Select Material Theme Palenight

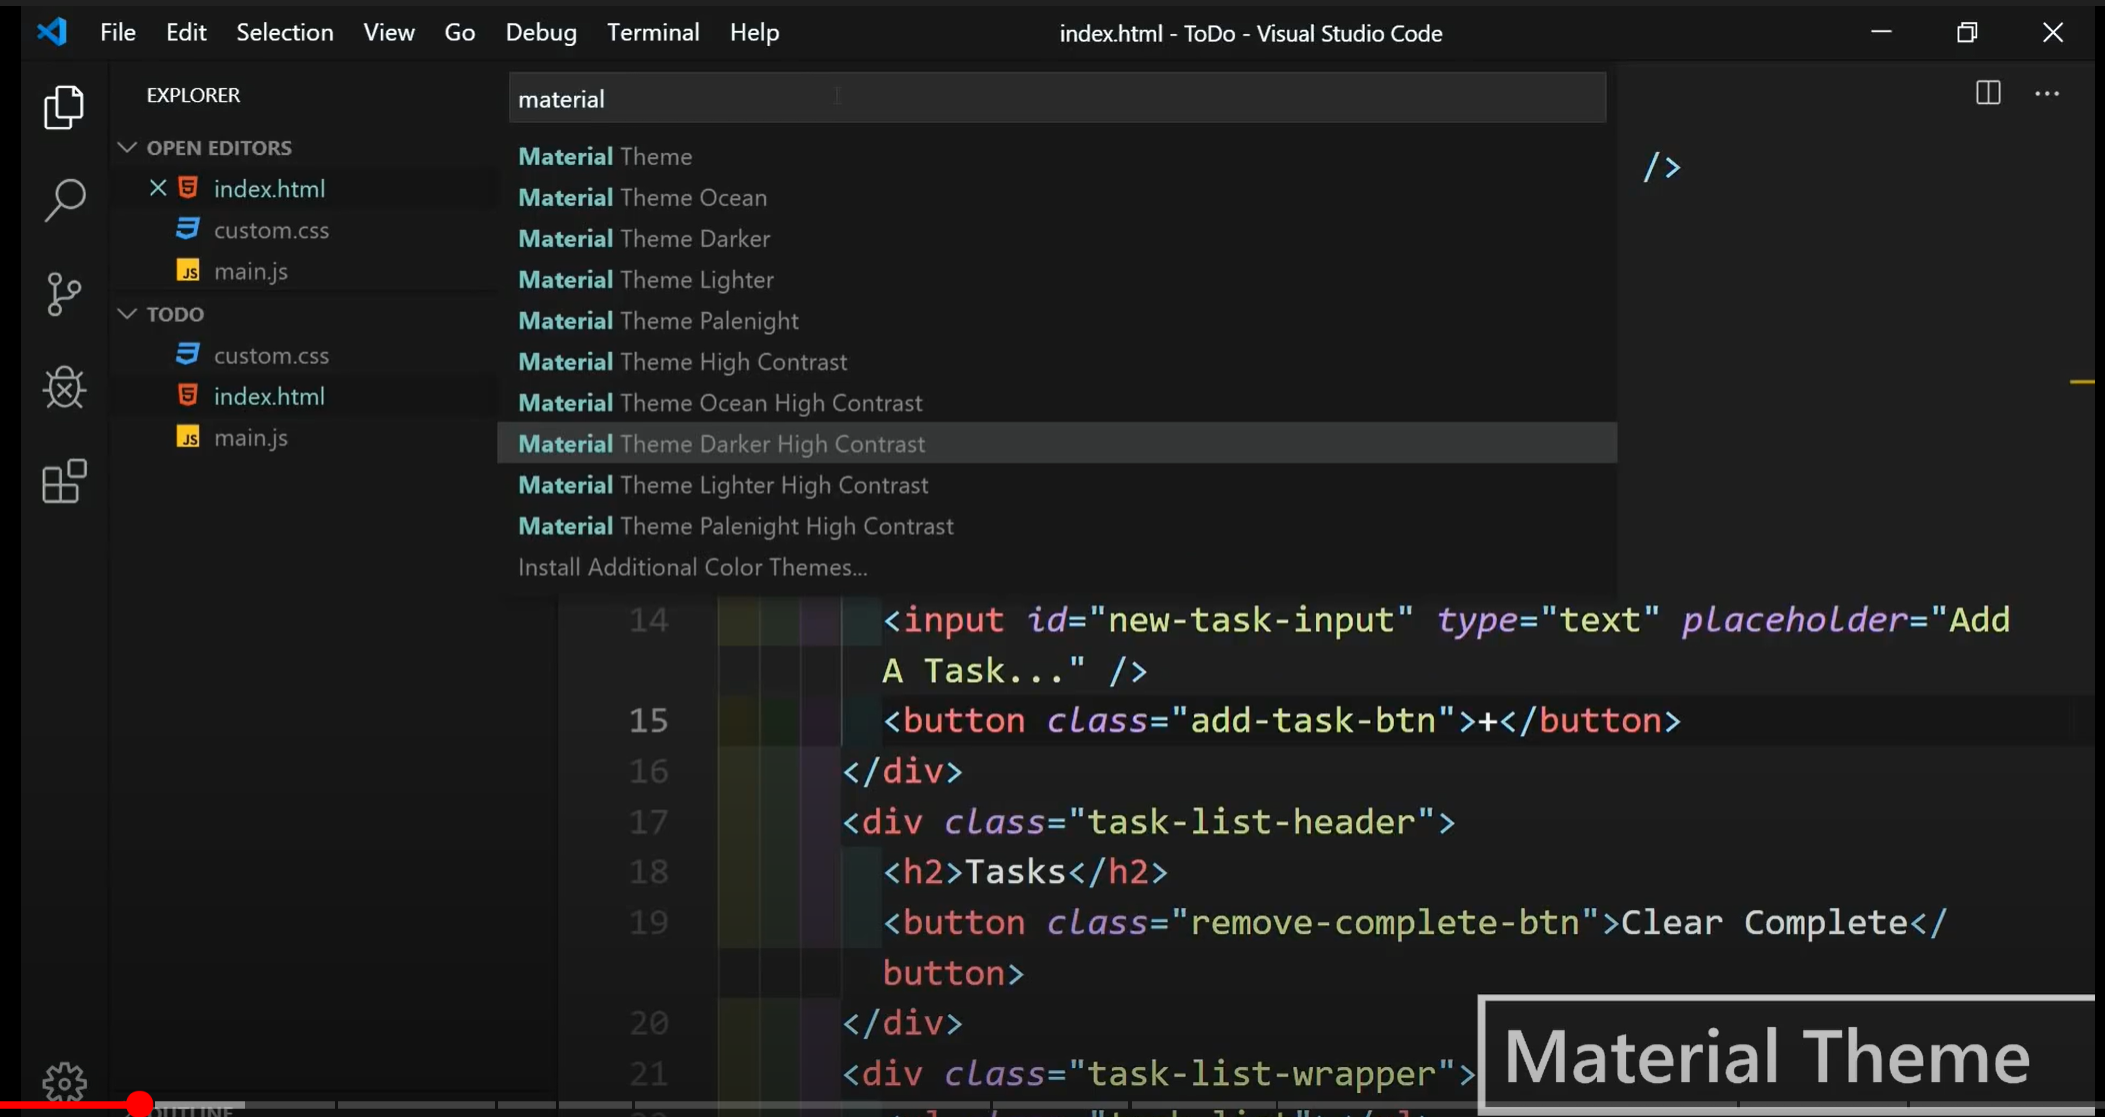(658, 321)
